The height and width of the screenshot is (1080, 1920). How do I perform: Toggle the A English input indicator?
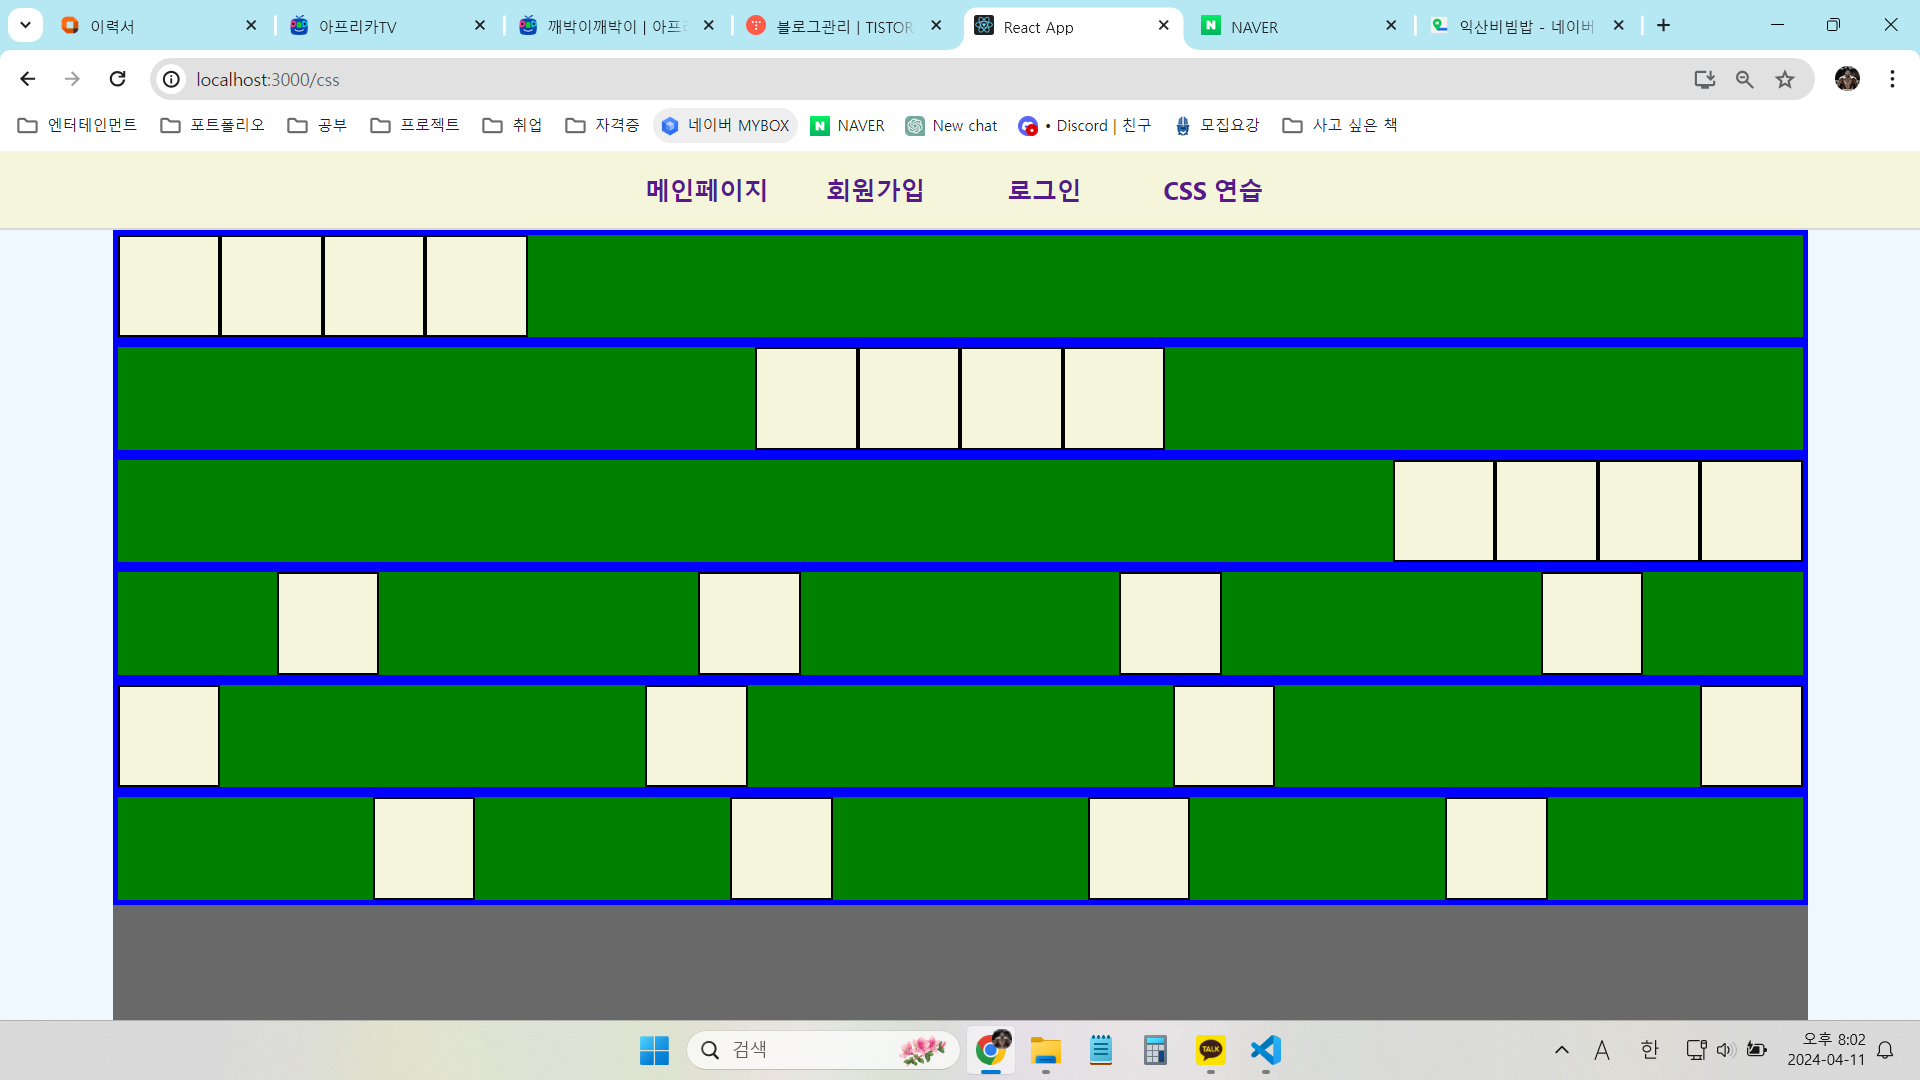[1602, 1050]
